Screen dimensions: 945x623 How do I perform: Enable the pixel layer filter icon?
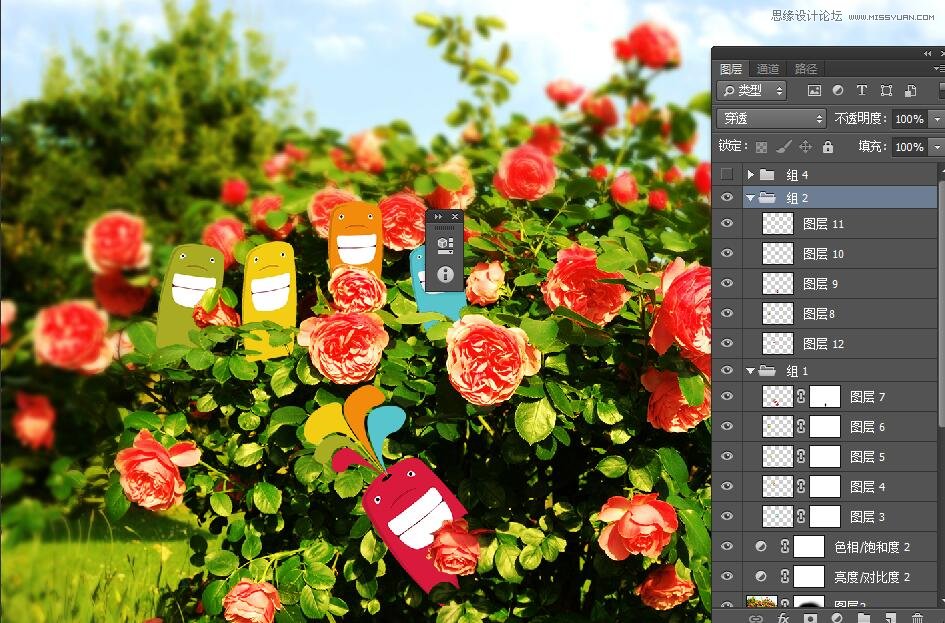pos(814,90)
